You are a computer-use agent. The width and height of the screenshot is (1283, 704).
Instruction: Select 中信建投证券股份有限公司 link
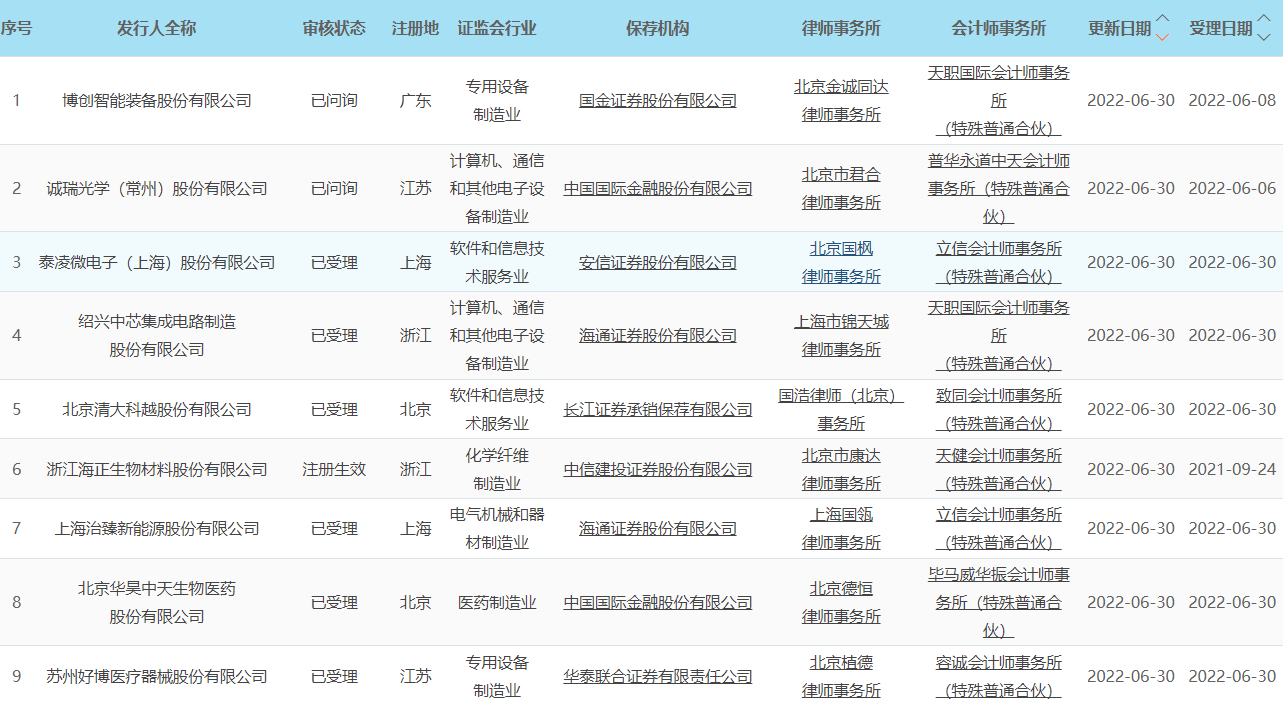(x=657, y=469)
